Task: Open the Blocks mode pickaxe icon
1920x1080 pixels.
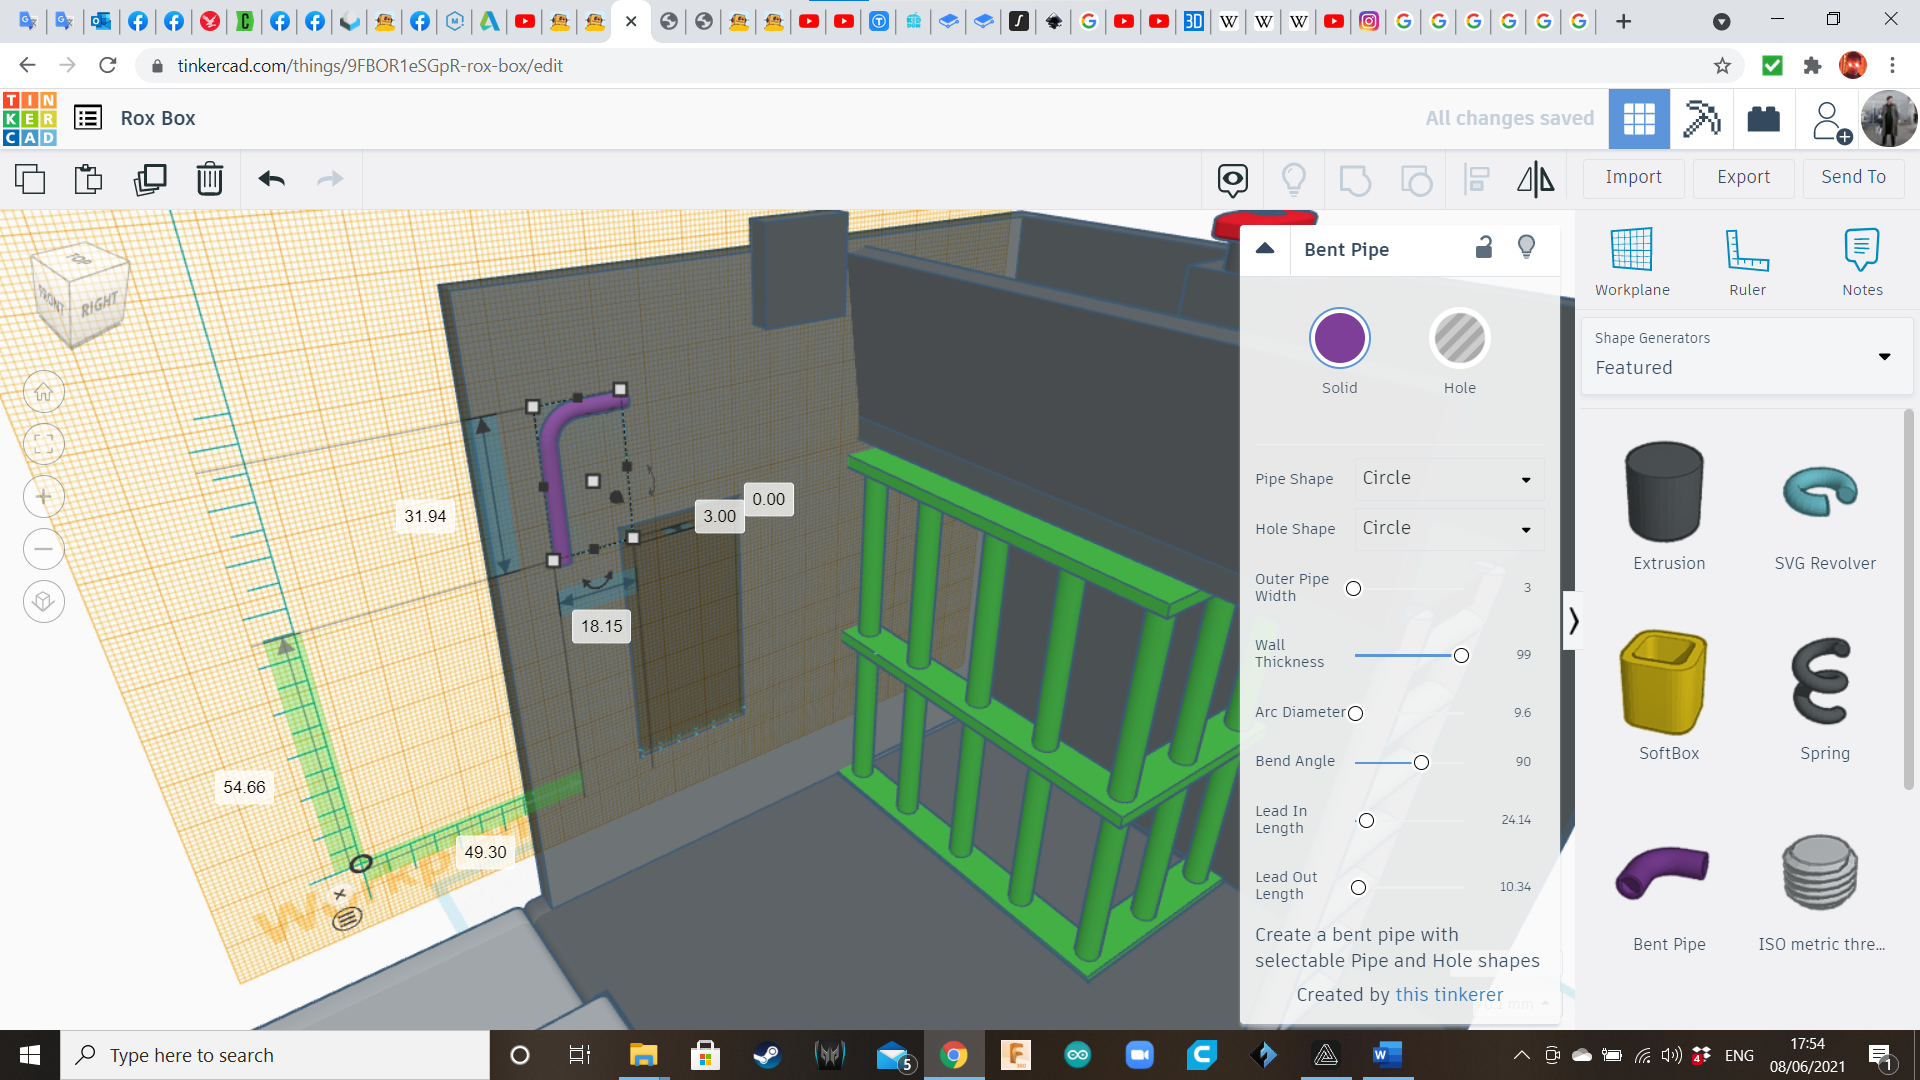Action: 1701,119
